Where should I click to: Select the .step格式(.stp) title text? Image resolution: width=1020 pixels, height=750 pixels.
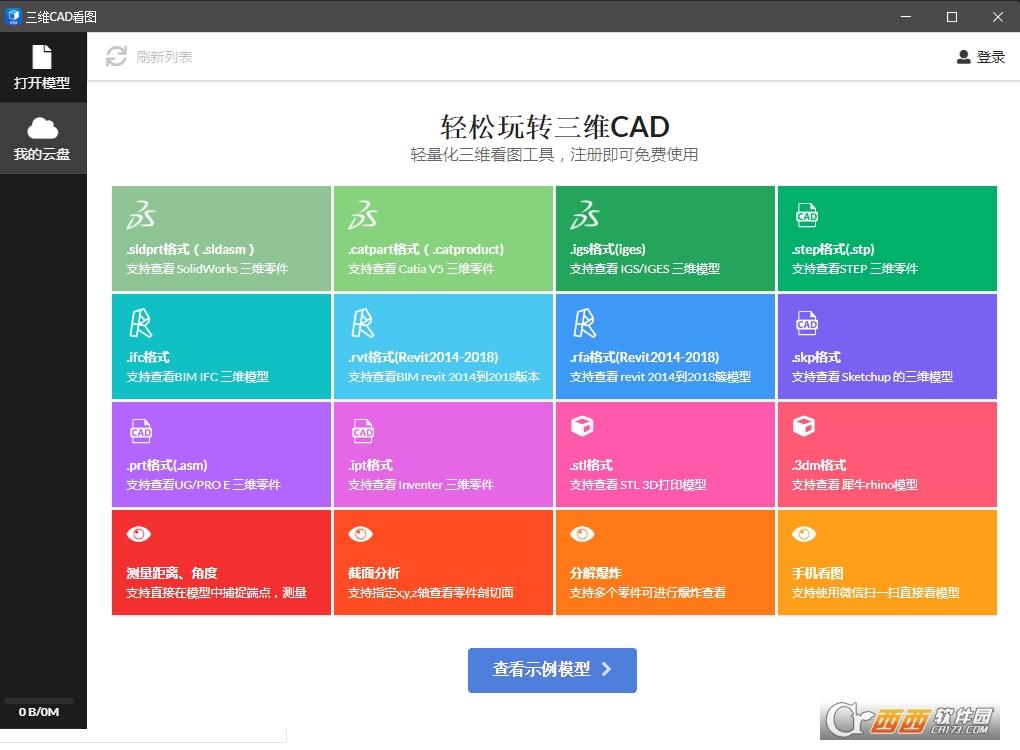(833, 249)
